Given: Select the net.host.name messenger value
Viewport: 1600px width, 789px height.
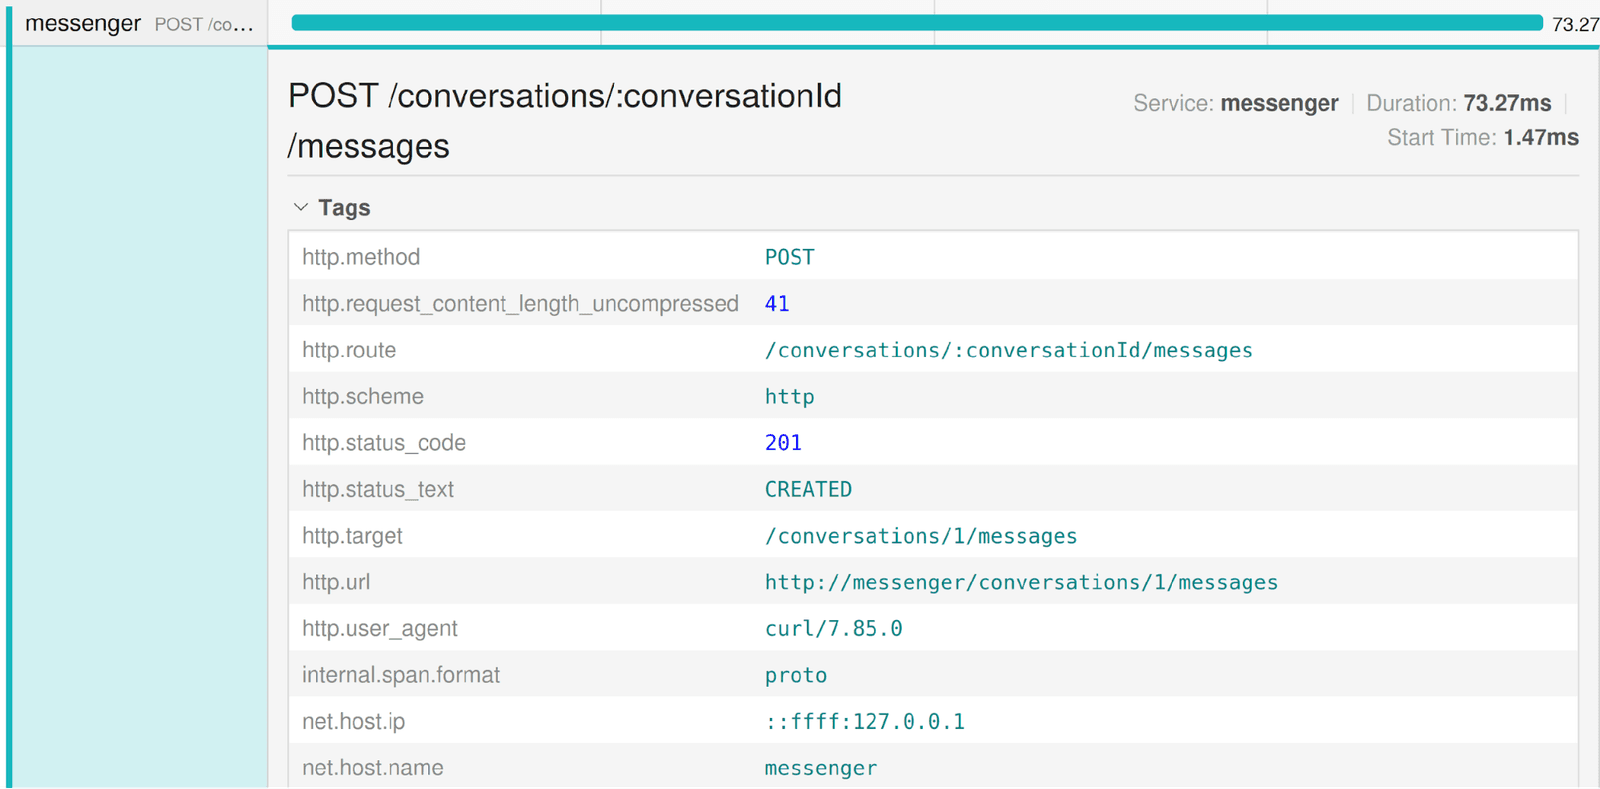Looking at the screenshot, I should [820, 768].
